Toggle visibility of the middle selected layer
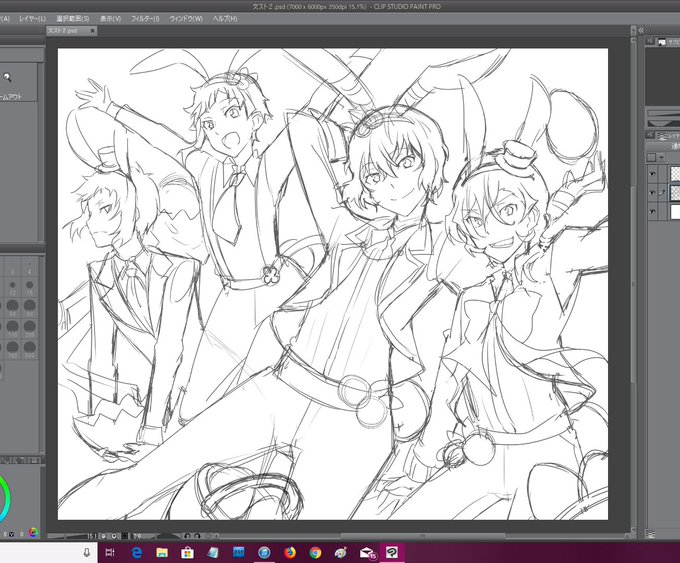This screenshot has height=563, width=680. coord(653,193)
